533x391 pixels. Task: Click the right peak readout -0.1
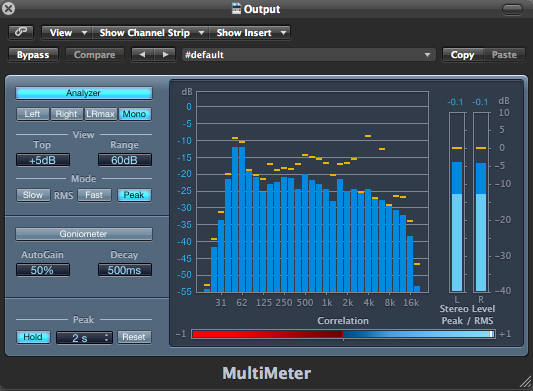click(x=480, y=102)
